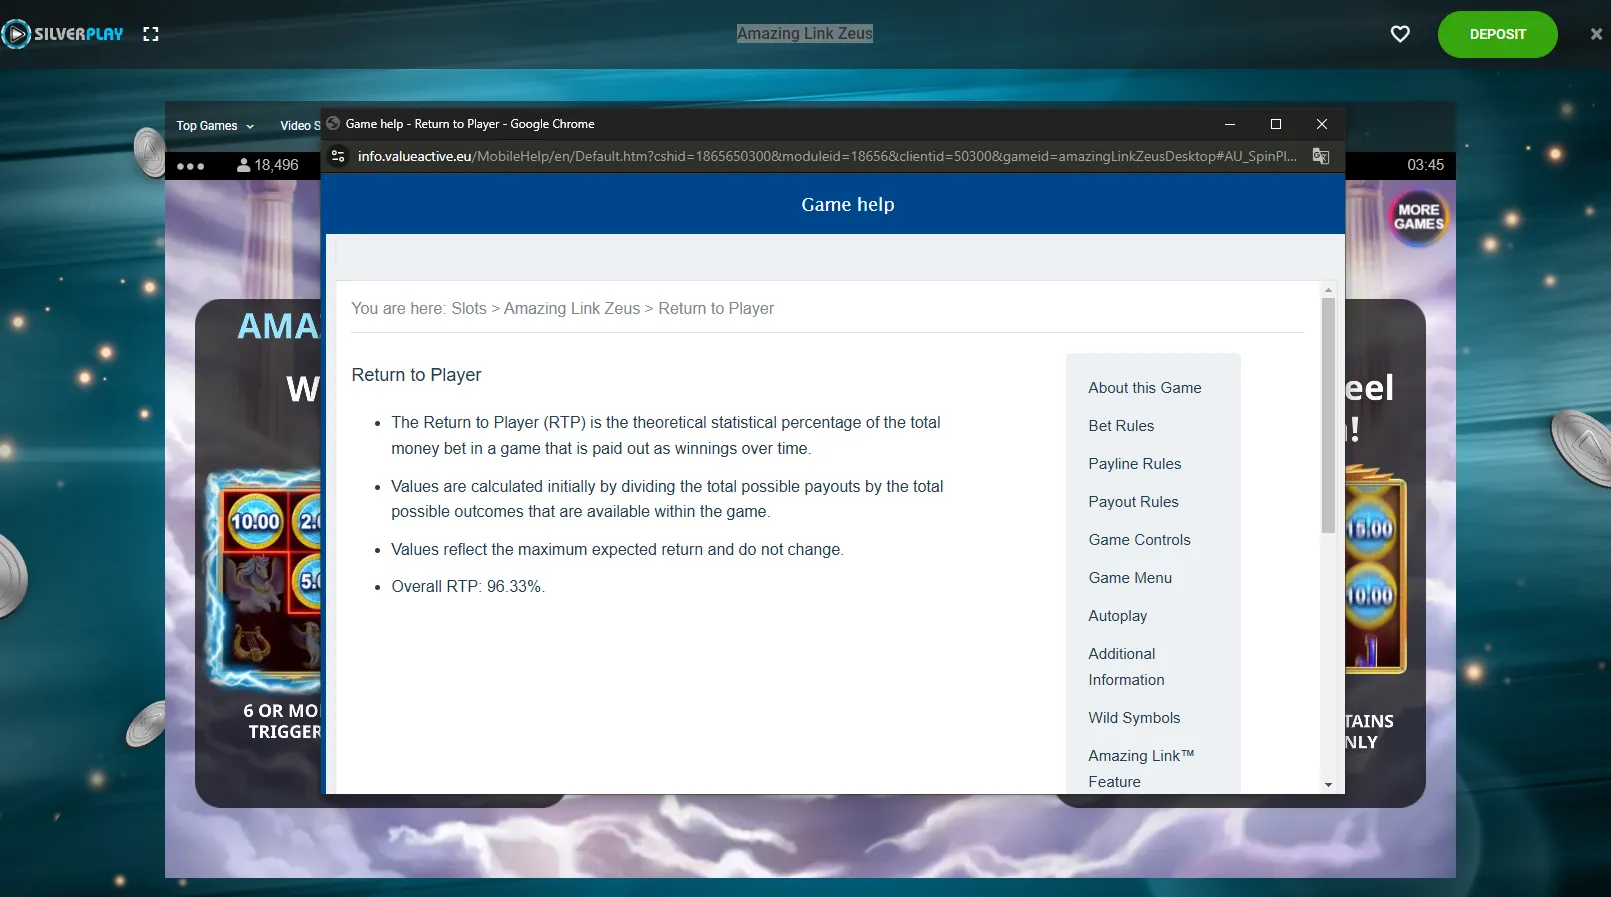Image resolution: width=1611 pixels, height=897 pixels.
Task: Click the 18,496 player count
Action: click(276, 165)
